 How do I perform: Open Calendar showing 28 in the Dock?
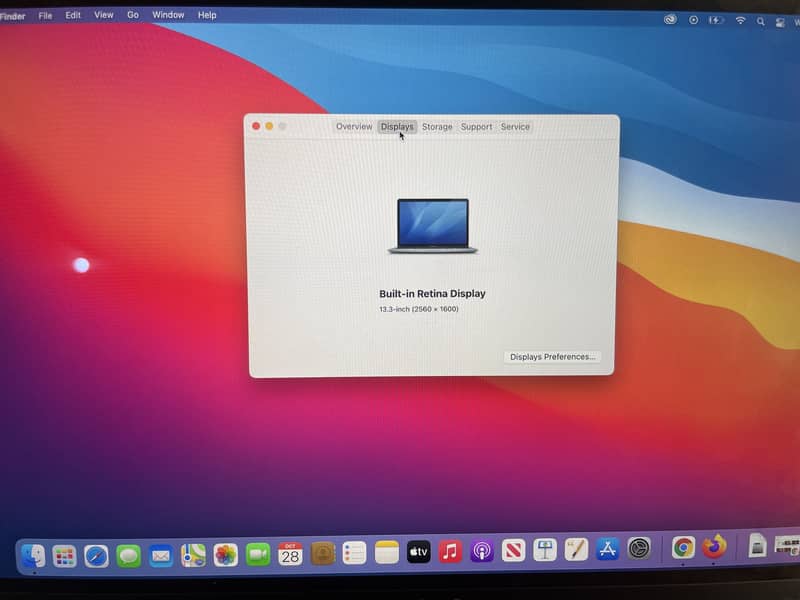[290, 554]
